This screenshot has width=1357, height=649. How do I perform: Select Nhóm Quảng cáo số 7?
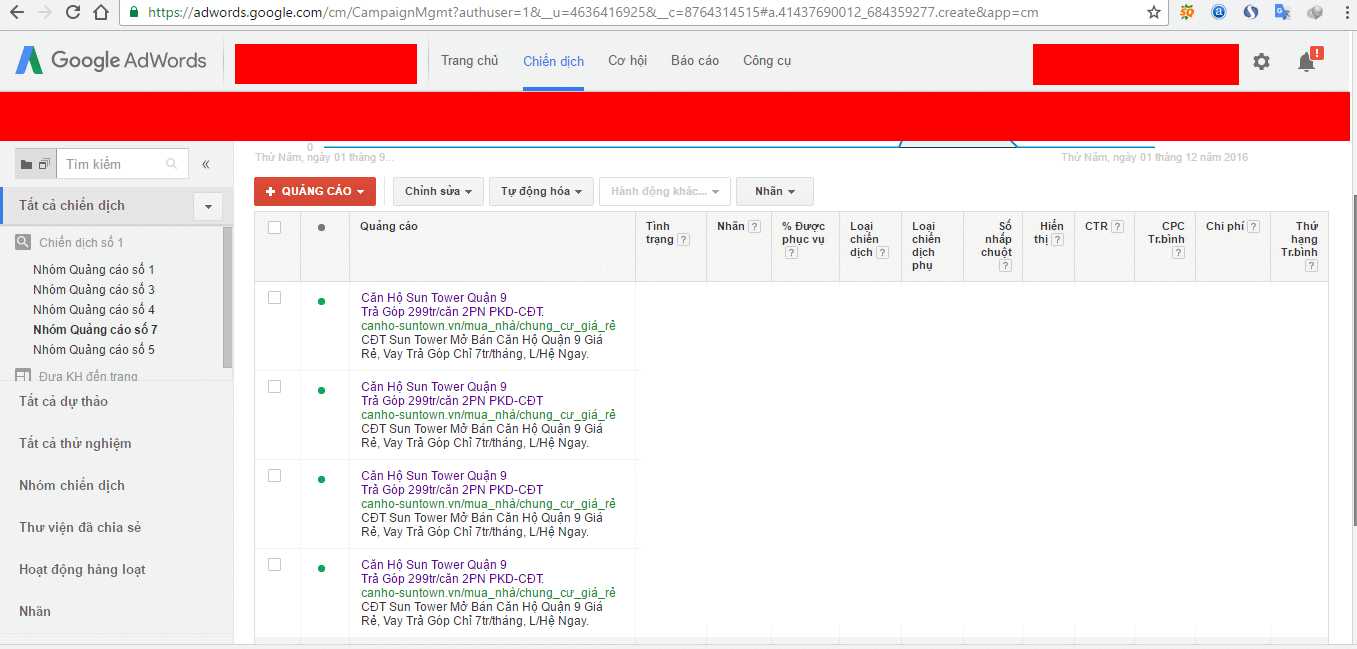click(95, 330)
